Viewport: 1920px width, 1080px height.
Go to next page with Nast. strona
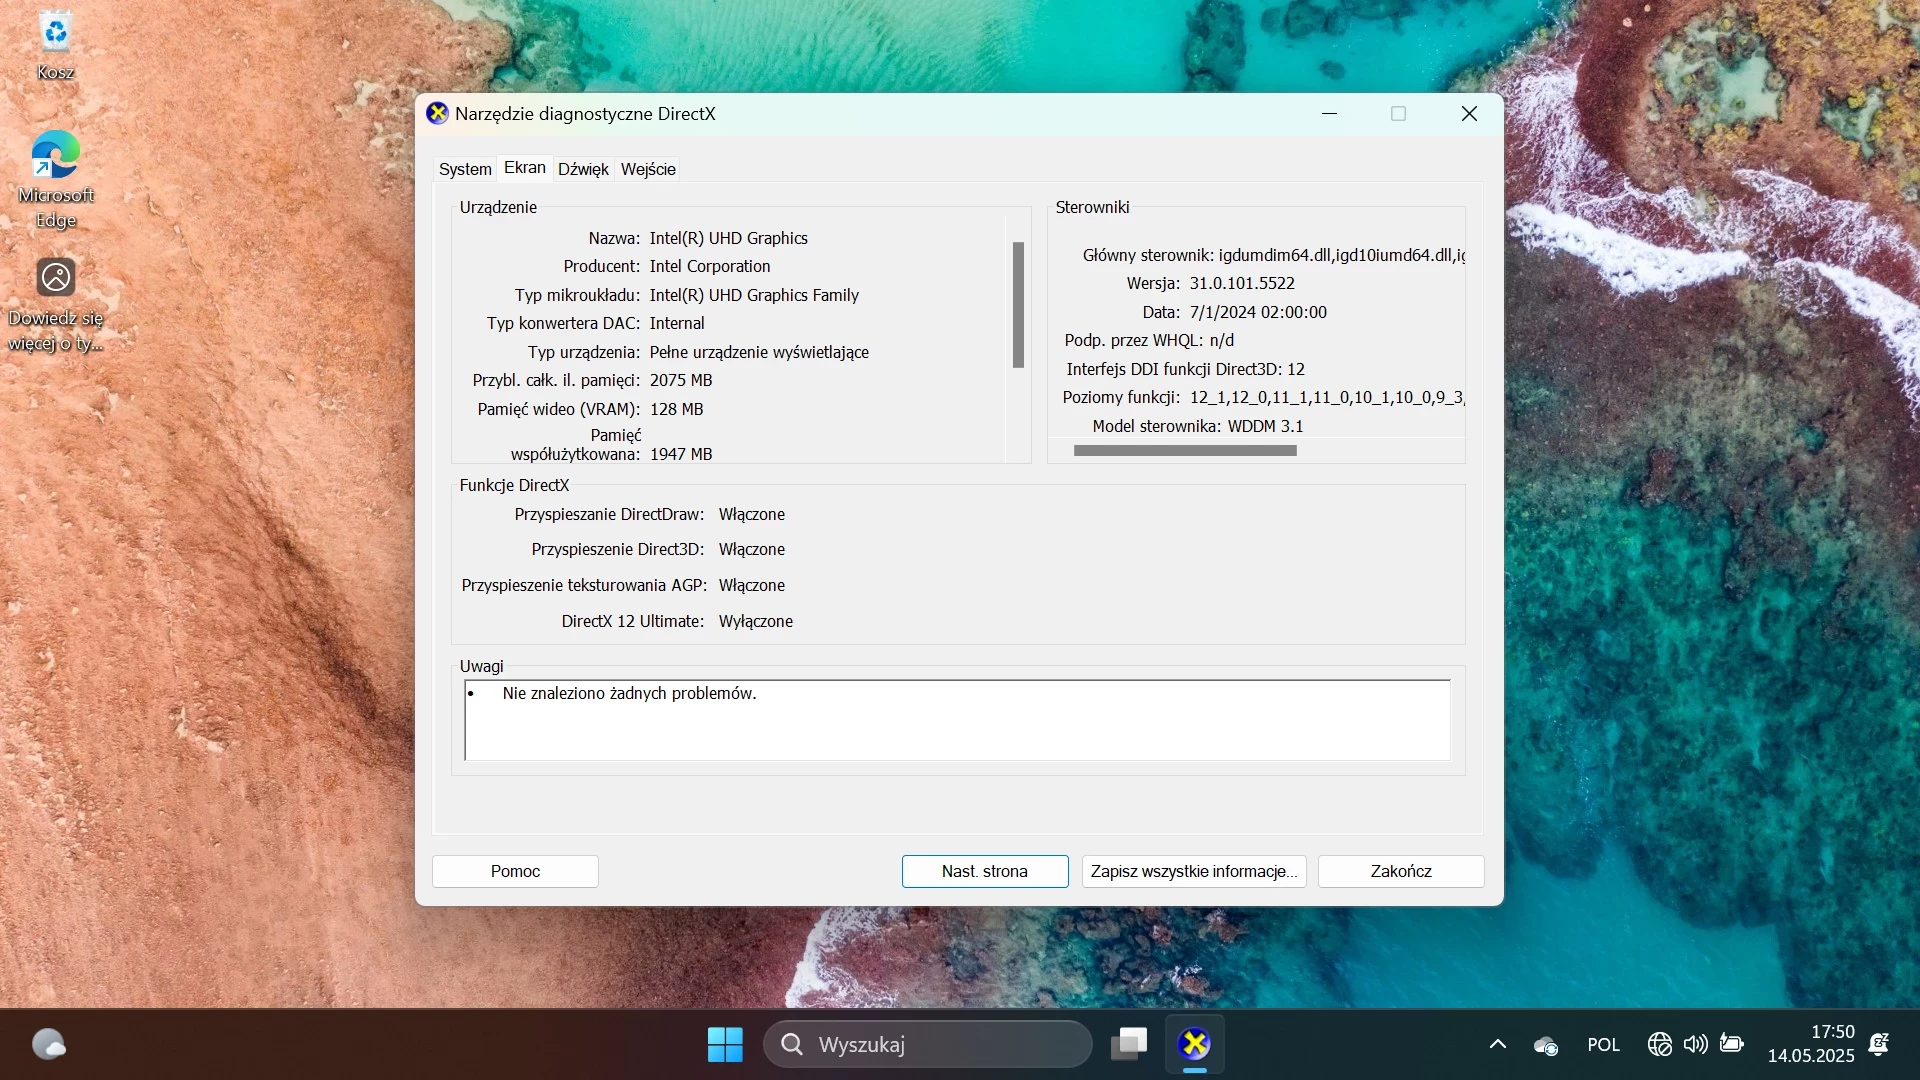pyautogui.click(x=985, y=872)
